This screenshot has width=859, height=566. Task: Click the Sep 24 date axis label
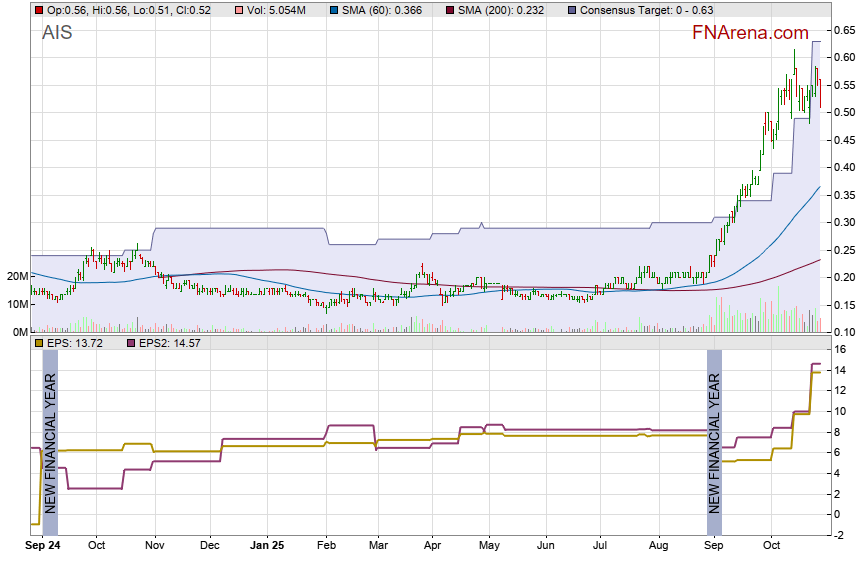44,546
